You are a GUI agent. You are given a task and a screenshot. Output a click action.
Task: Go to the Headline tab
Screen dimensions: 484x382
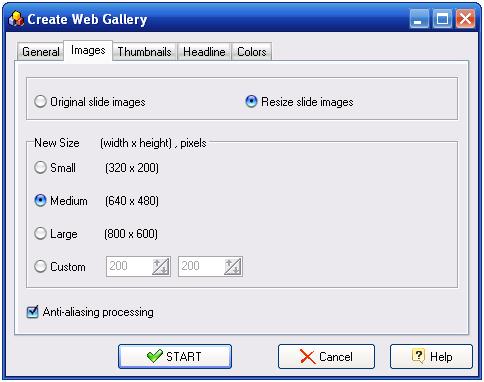204,52
